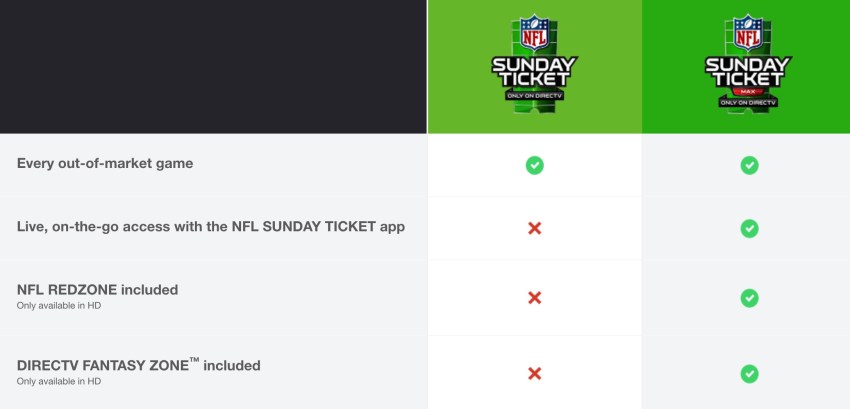Click 'NFL REDZONE included' feature label

coord(97,290)
